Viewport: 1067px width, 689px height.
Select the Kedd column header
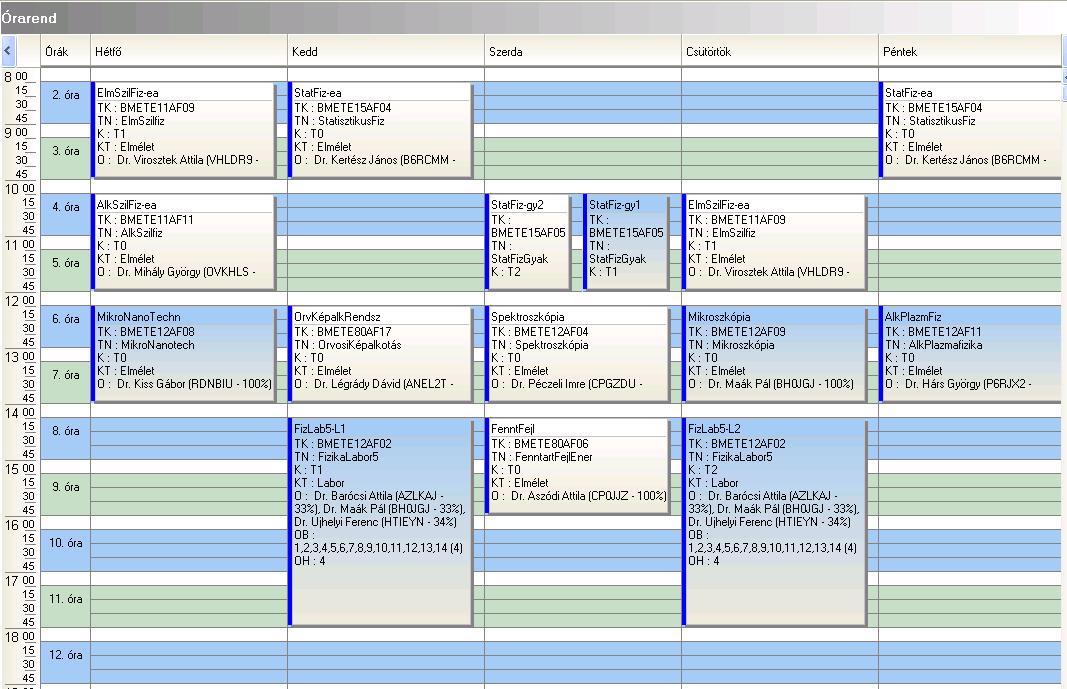click(x=385, y=51)
